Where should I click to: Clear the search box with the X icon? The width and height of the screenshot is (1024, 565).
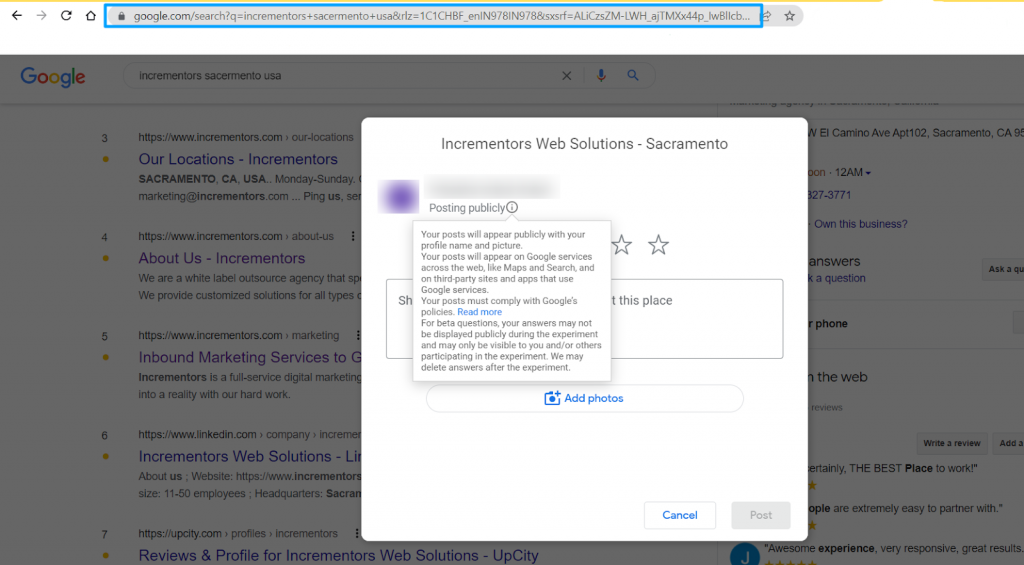566,76
